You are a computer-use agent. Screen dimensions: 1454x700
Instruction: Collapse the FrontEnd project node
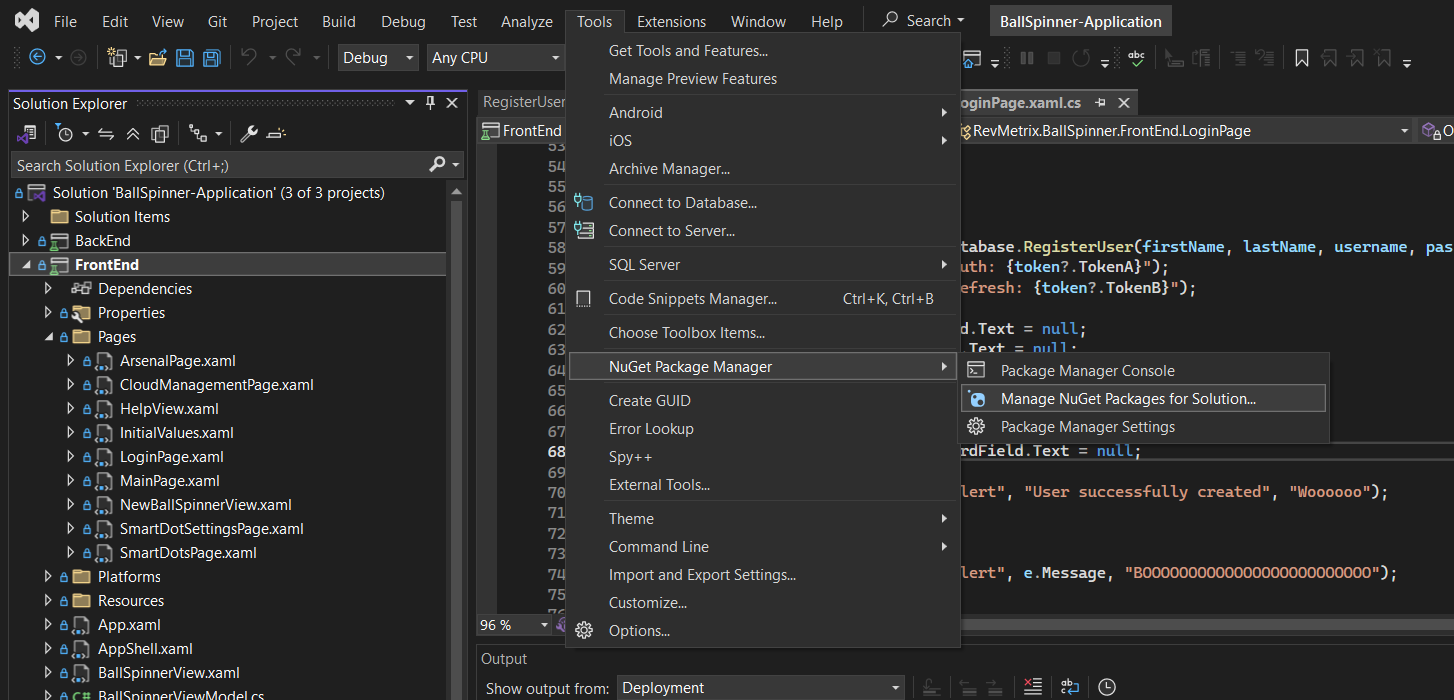coord(27,265)
